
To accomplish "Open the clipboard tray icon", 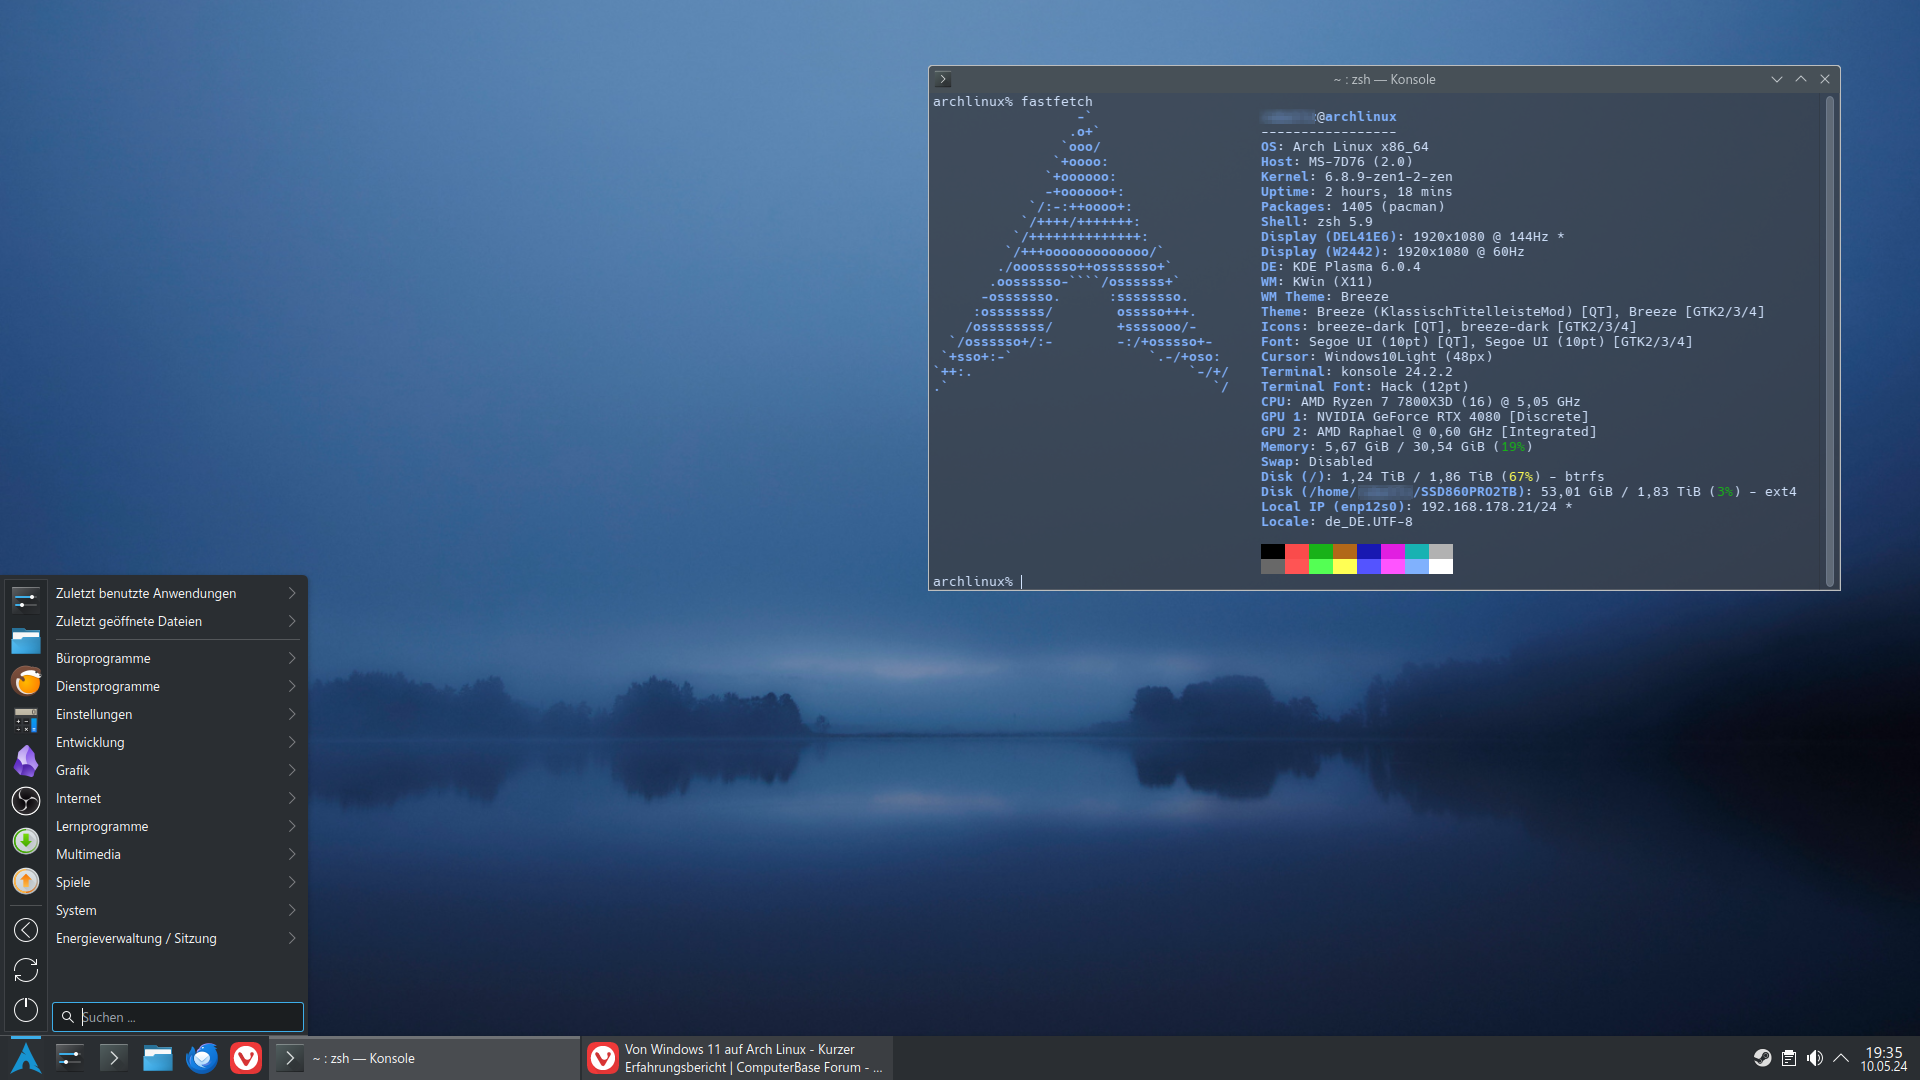I will (x=1789, y=1058).
